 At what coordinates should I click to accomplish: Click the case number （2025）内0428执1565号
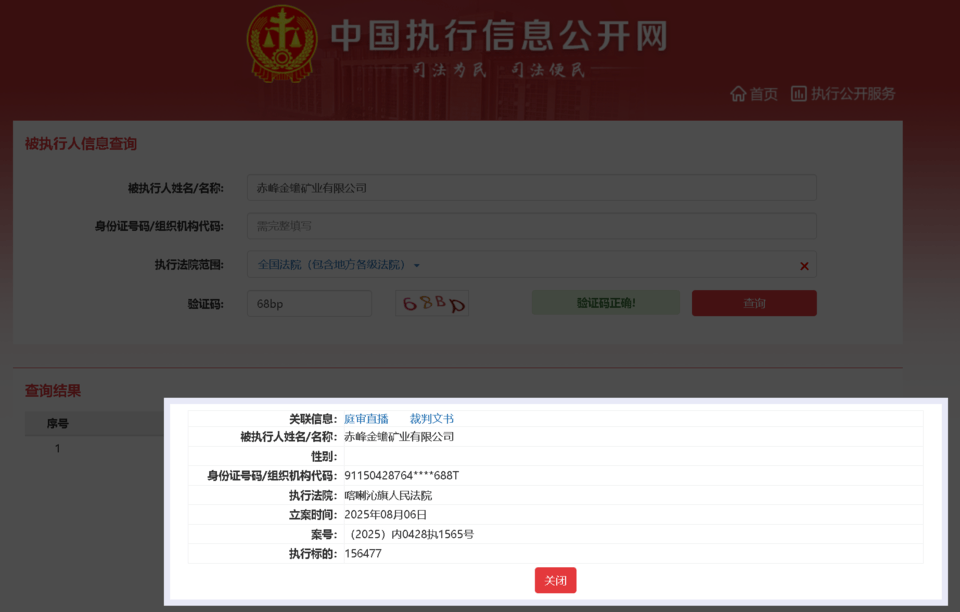(x=409, y=534)
